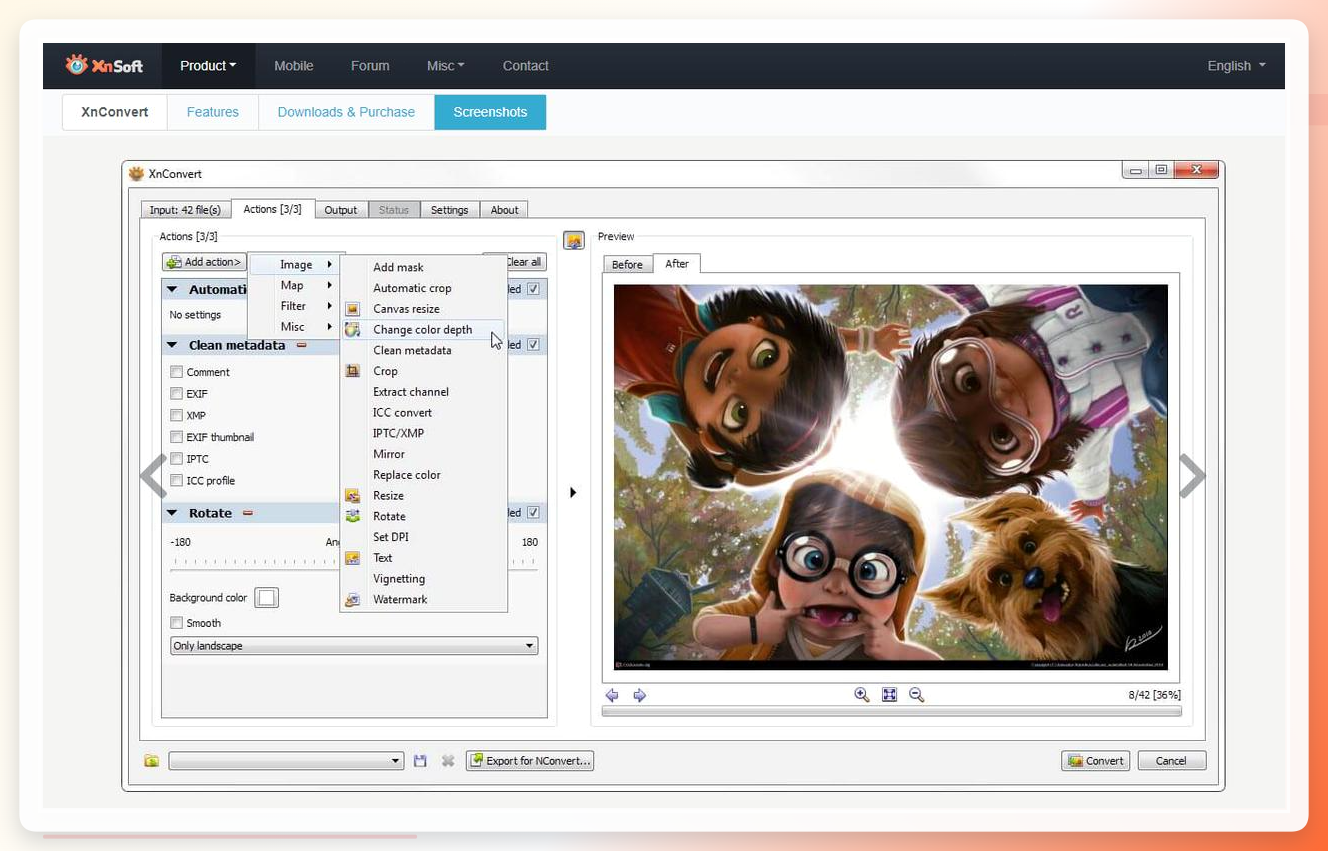Image resolution: width=1328 pixels, height=851 pixels.
Task: Fit preview image to window
Action: 890,695
